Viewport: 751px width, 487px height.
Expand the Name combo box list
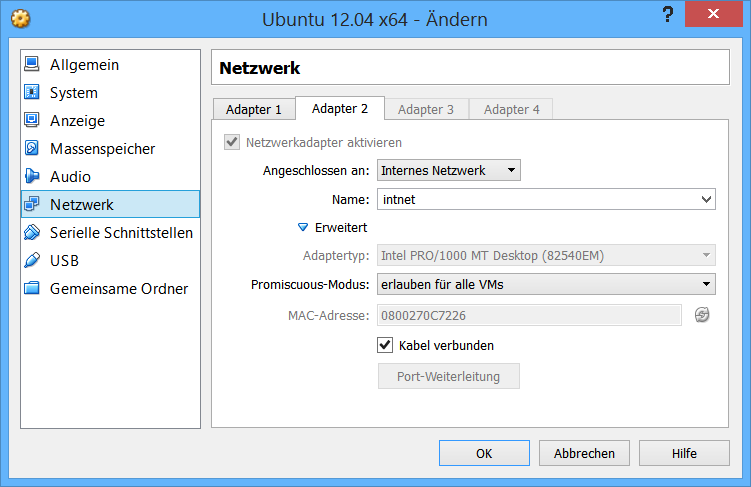click(706, 200)
